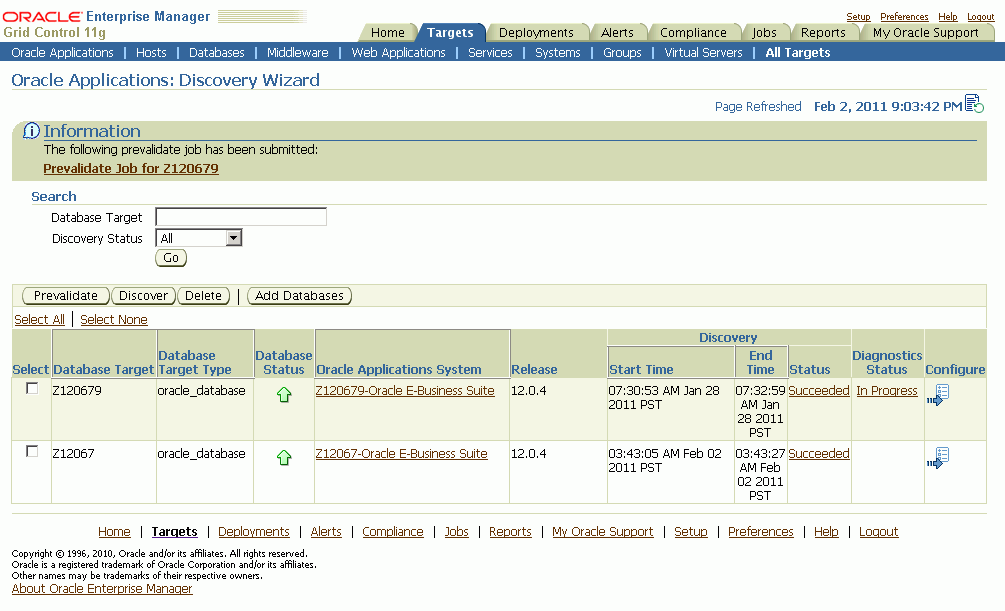Click the Logout link in the top header
Image resolution: width=1005 pixels, height=611 pixels.
tap(981, 17)
